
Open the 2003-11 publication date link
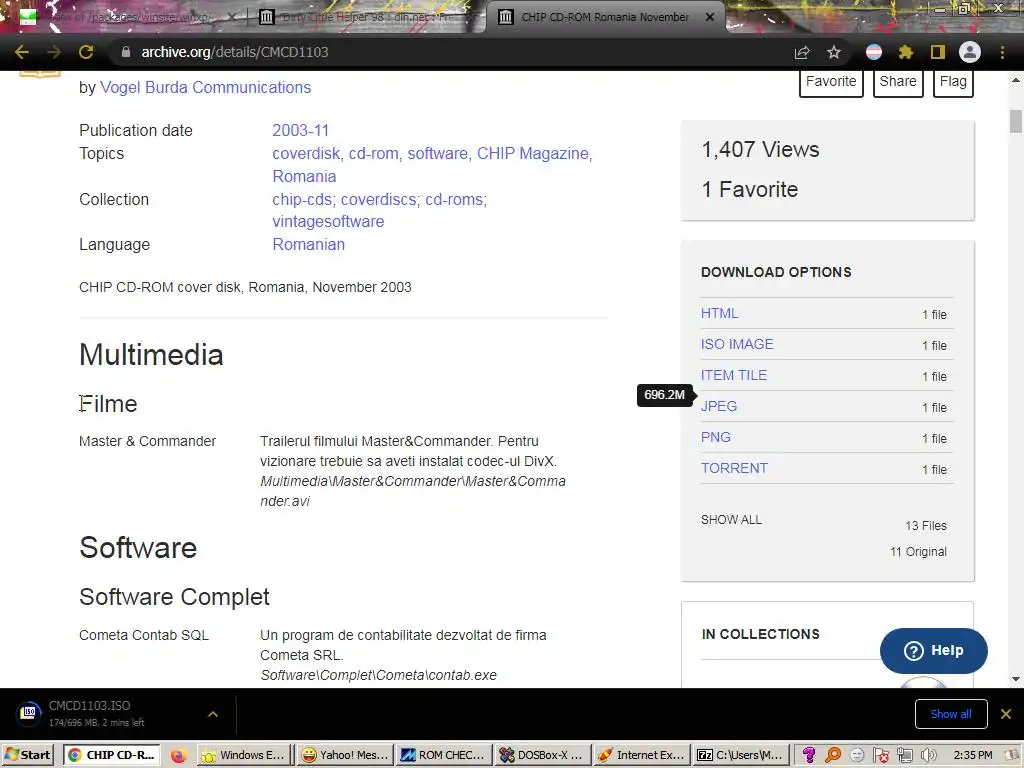click(300, 131)
